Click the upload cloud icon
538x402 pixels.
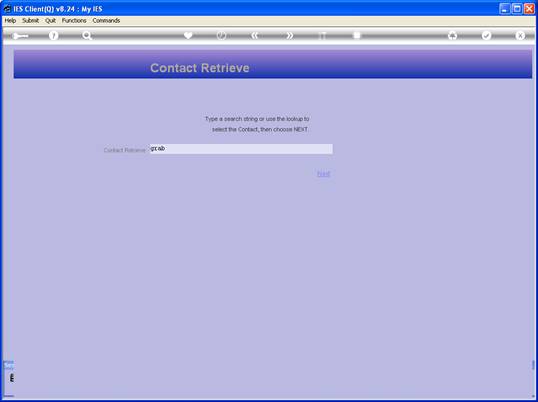click(453, 36)
